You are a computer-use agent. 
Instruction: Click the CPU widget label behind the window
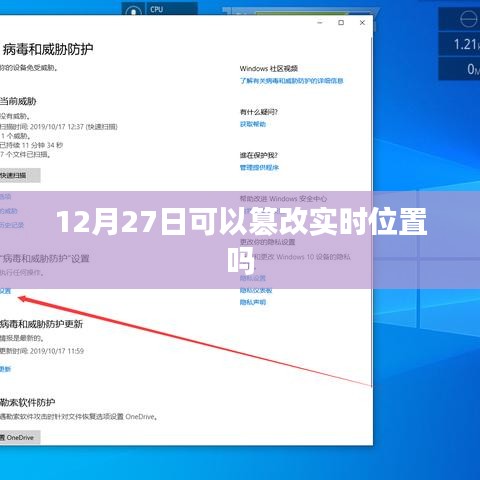coord(156,9)
